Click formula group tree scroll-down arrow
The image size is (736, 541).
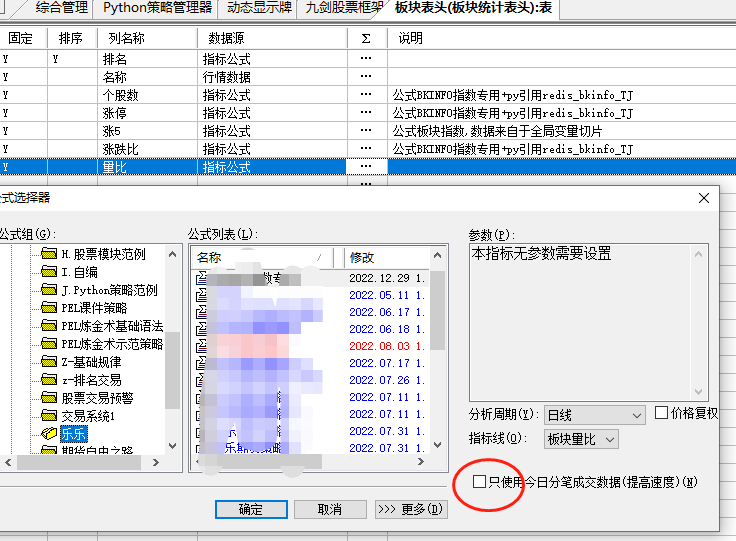(x=172, y=446)
